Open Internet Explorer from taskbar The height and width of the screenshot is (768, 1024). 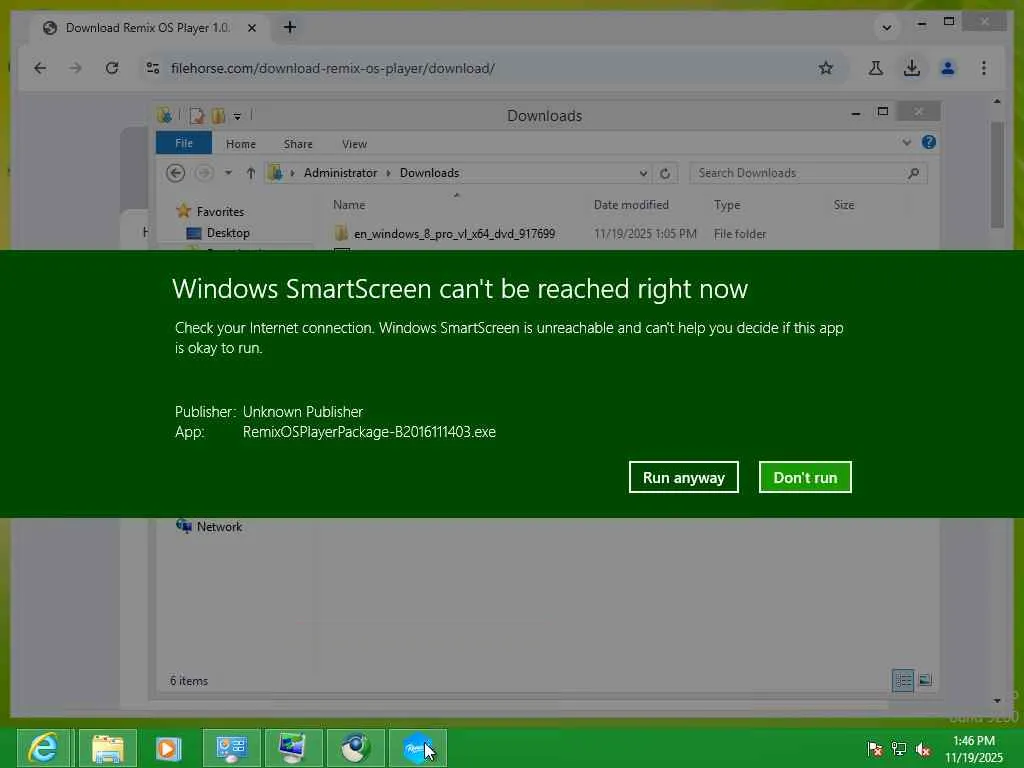(x=45, y=748)
